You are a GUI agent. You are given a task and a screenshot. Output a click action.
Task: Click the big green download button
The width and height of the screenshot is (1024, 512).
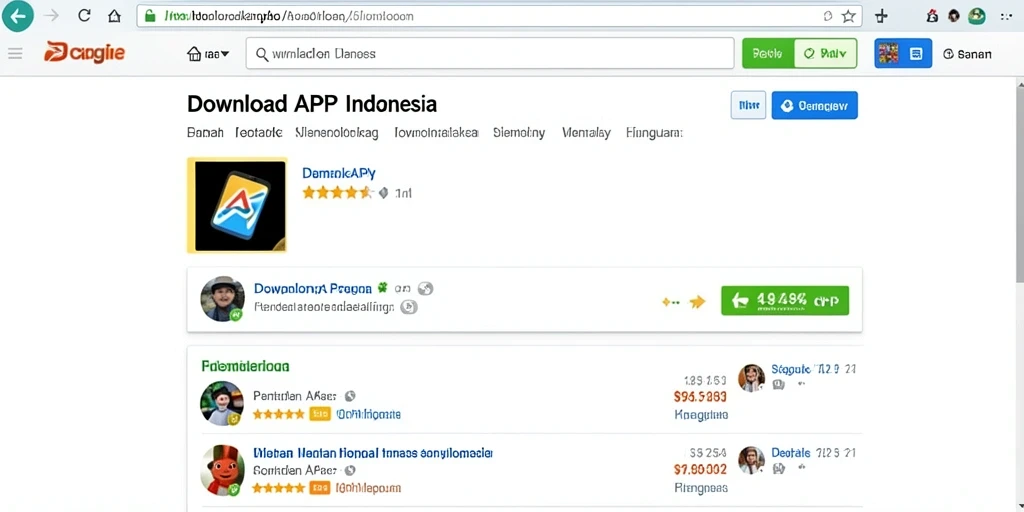[x=785, y=300]
